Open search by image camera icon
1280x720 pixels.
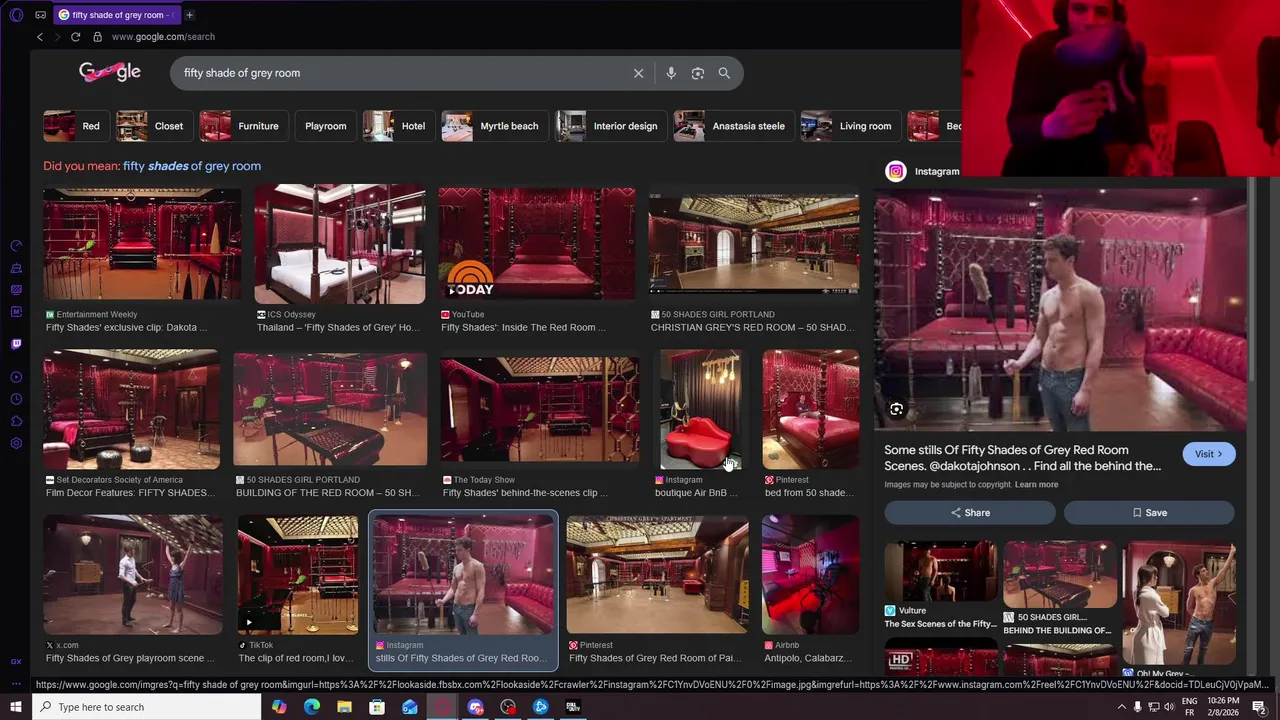point(698,73)
